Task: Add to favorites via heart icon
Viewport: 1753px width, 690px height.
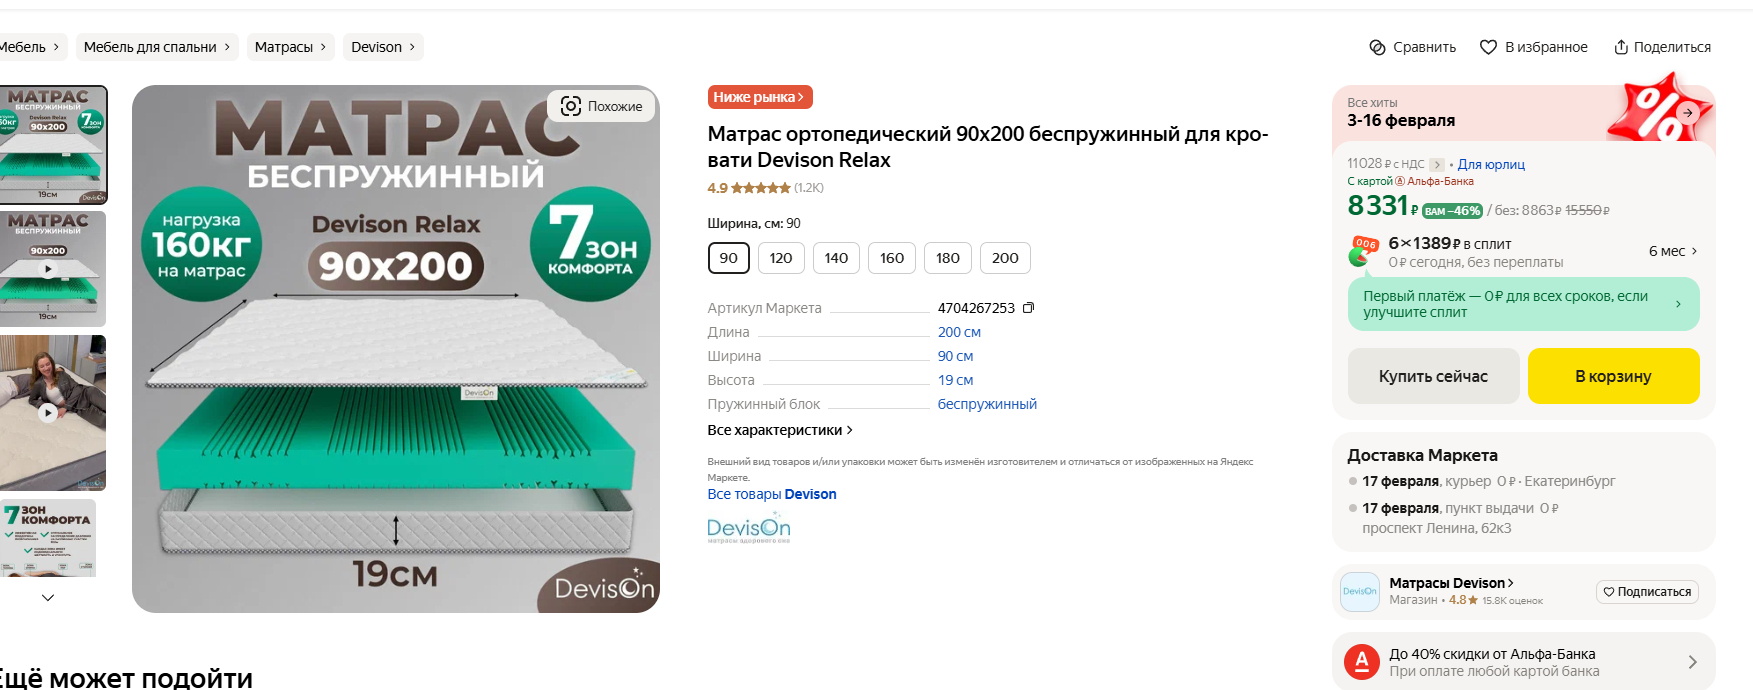Action: coord(1488,47)
